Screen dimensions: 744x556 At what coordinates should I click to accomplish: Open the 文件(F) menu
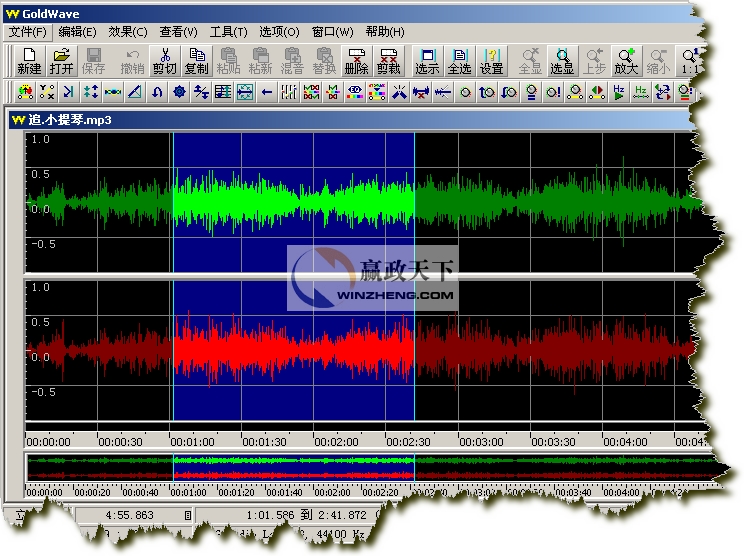click(x=28, y=32)
